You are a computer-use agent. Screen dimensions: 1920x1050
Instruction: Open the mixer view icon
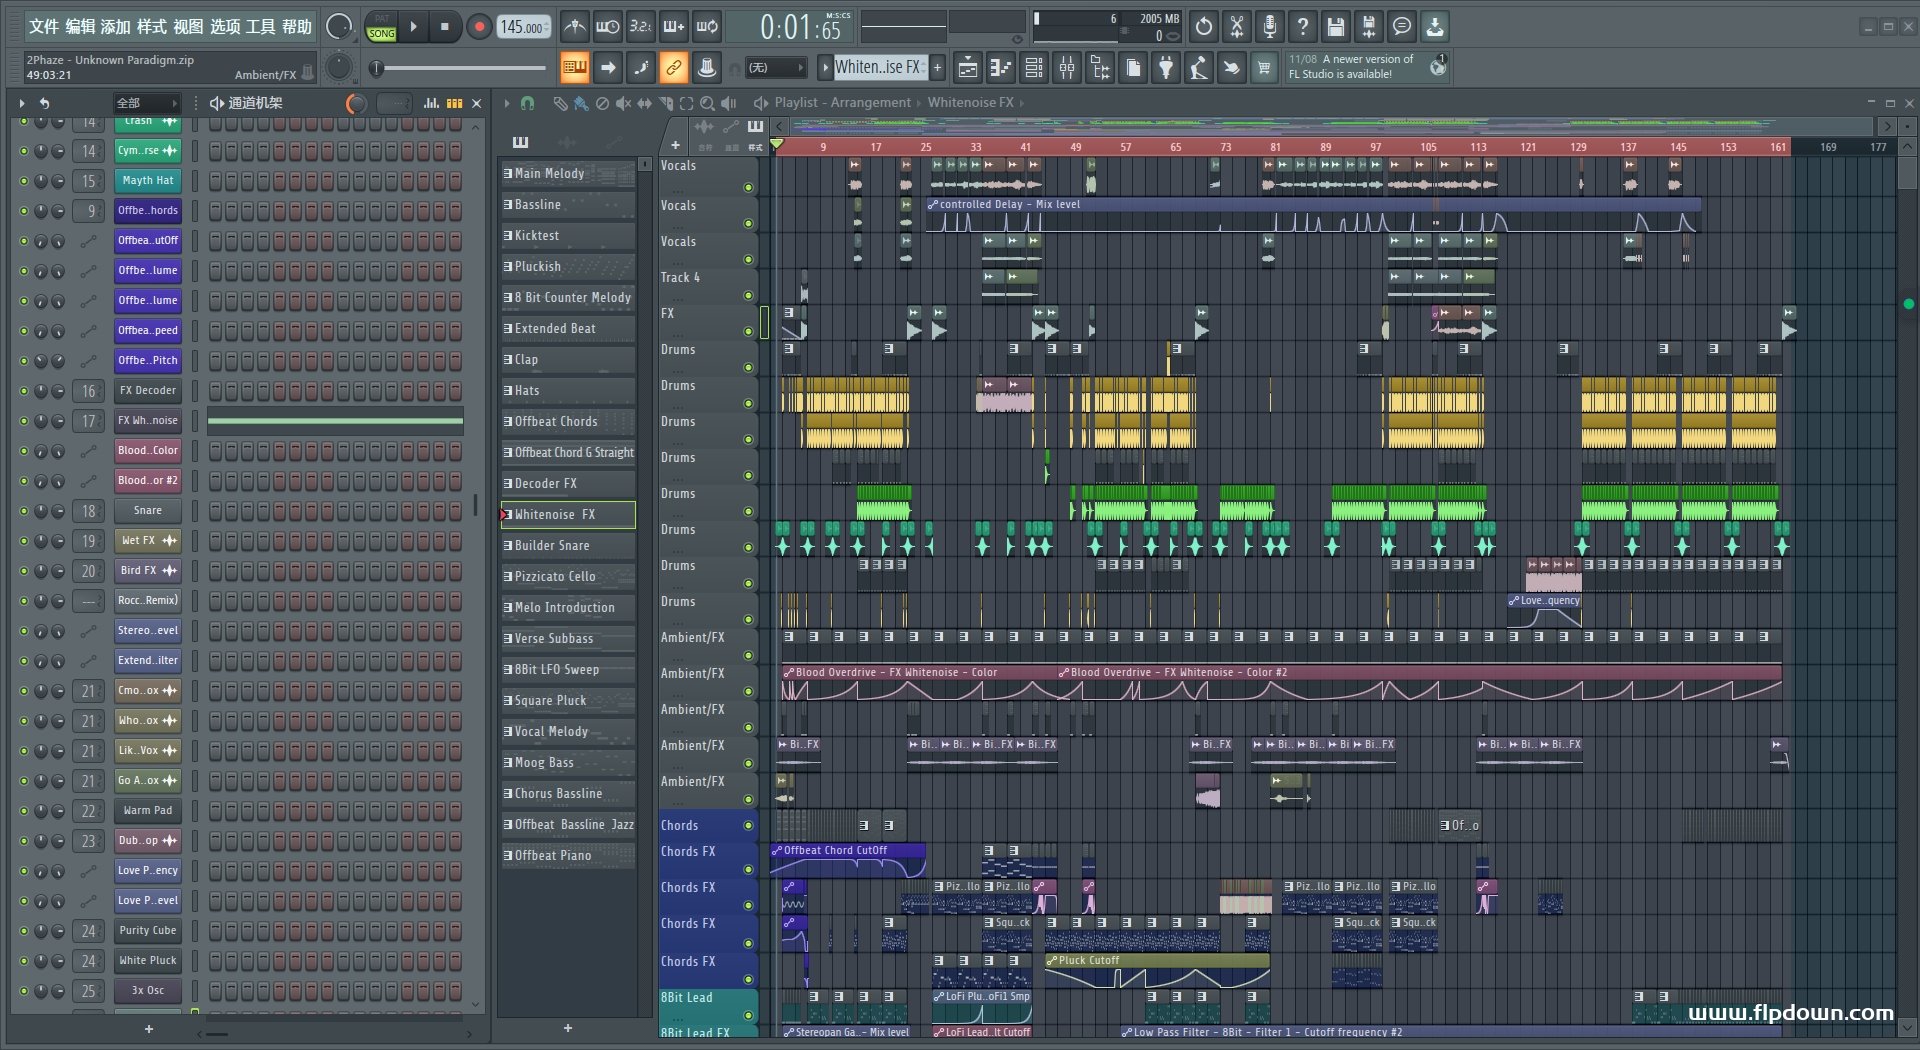1067,68
